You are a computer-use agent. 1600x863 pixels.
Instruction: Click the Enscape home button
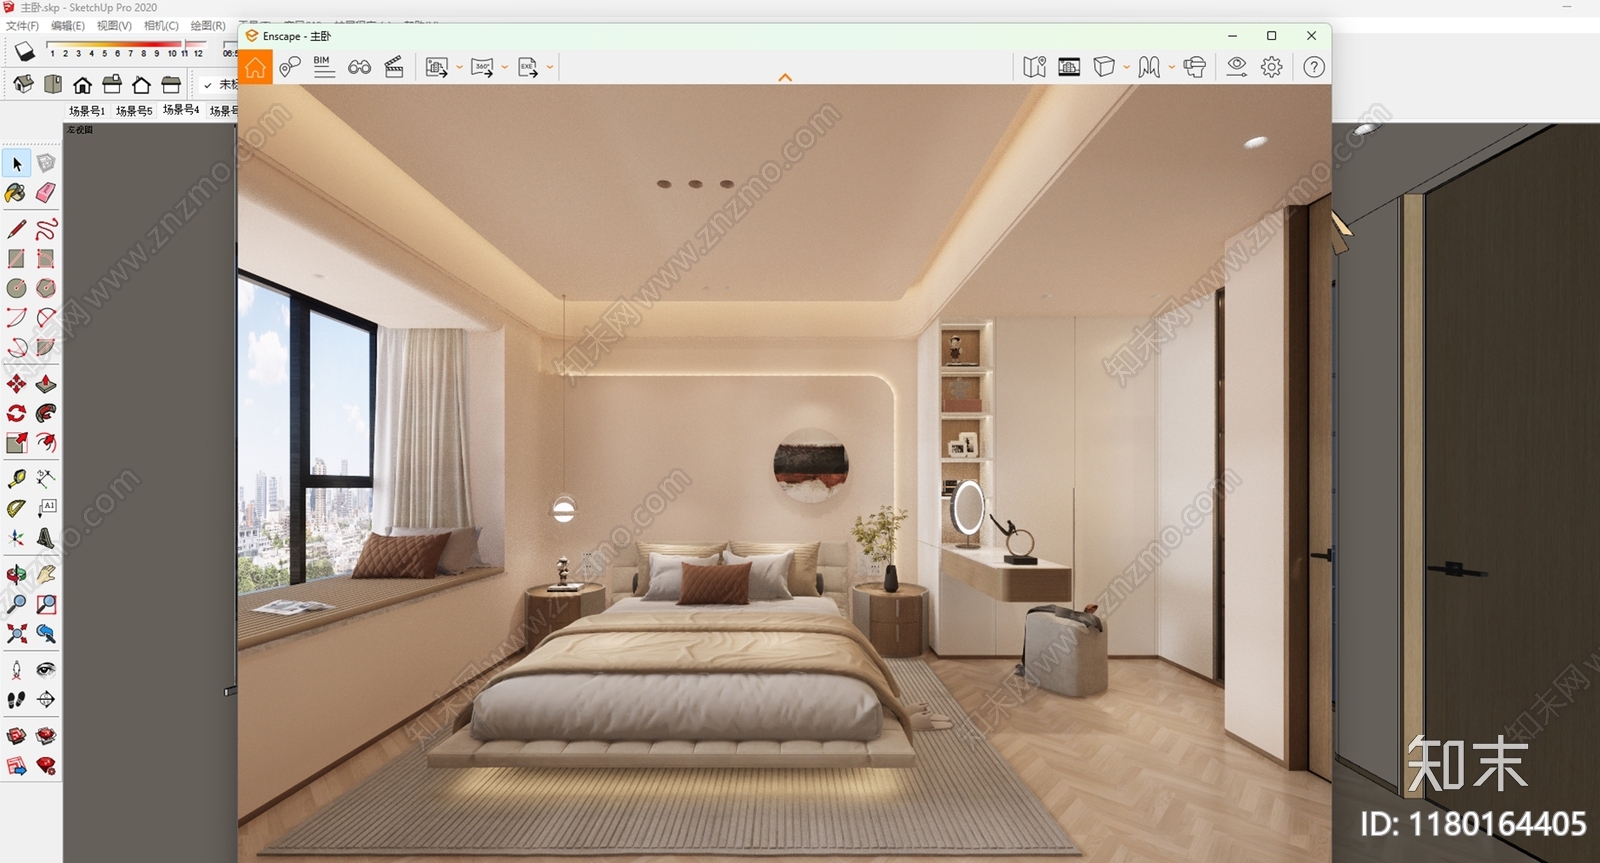tap(255, 68)
